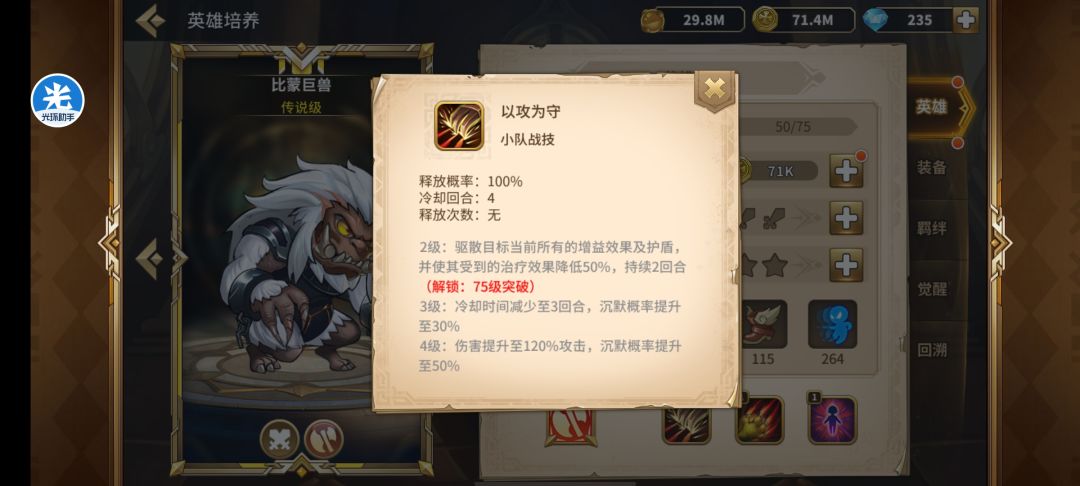1080x486 pixels.
Task: Switch to the 羁绊 tab
Action: point(932,228)
